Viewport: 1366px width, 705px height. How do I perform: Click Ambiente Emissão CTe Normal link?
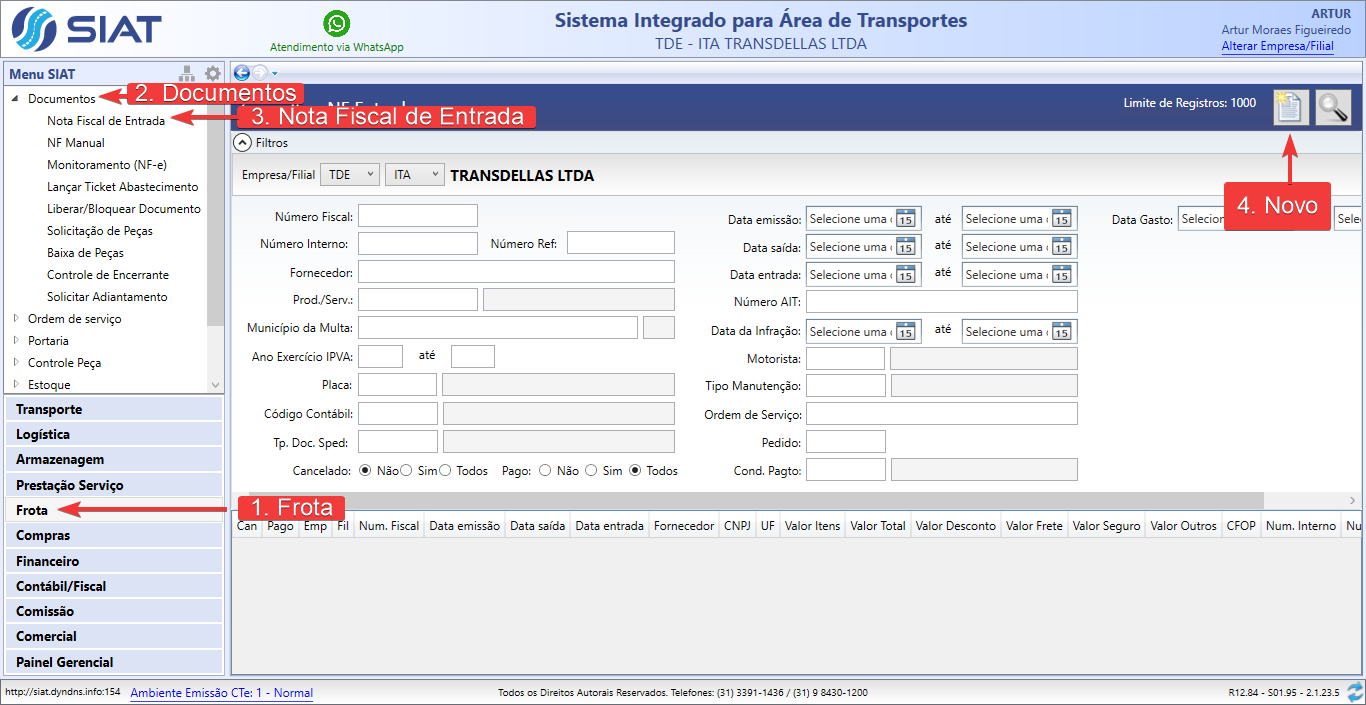[221, 692]
